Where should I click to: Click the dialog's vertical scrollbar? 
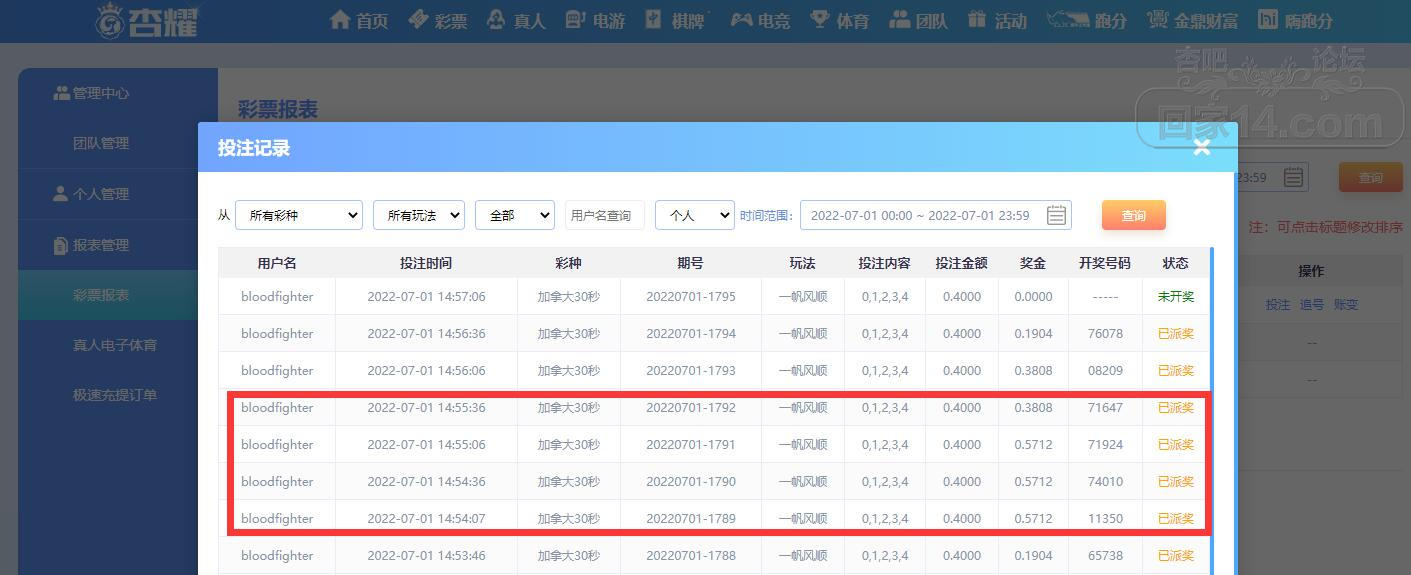(1213, 410)
